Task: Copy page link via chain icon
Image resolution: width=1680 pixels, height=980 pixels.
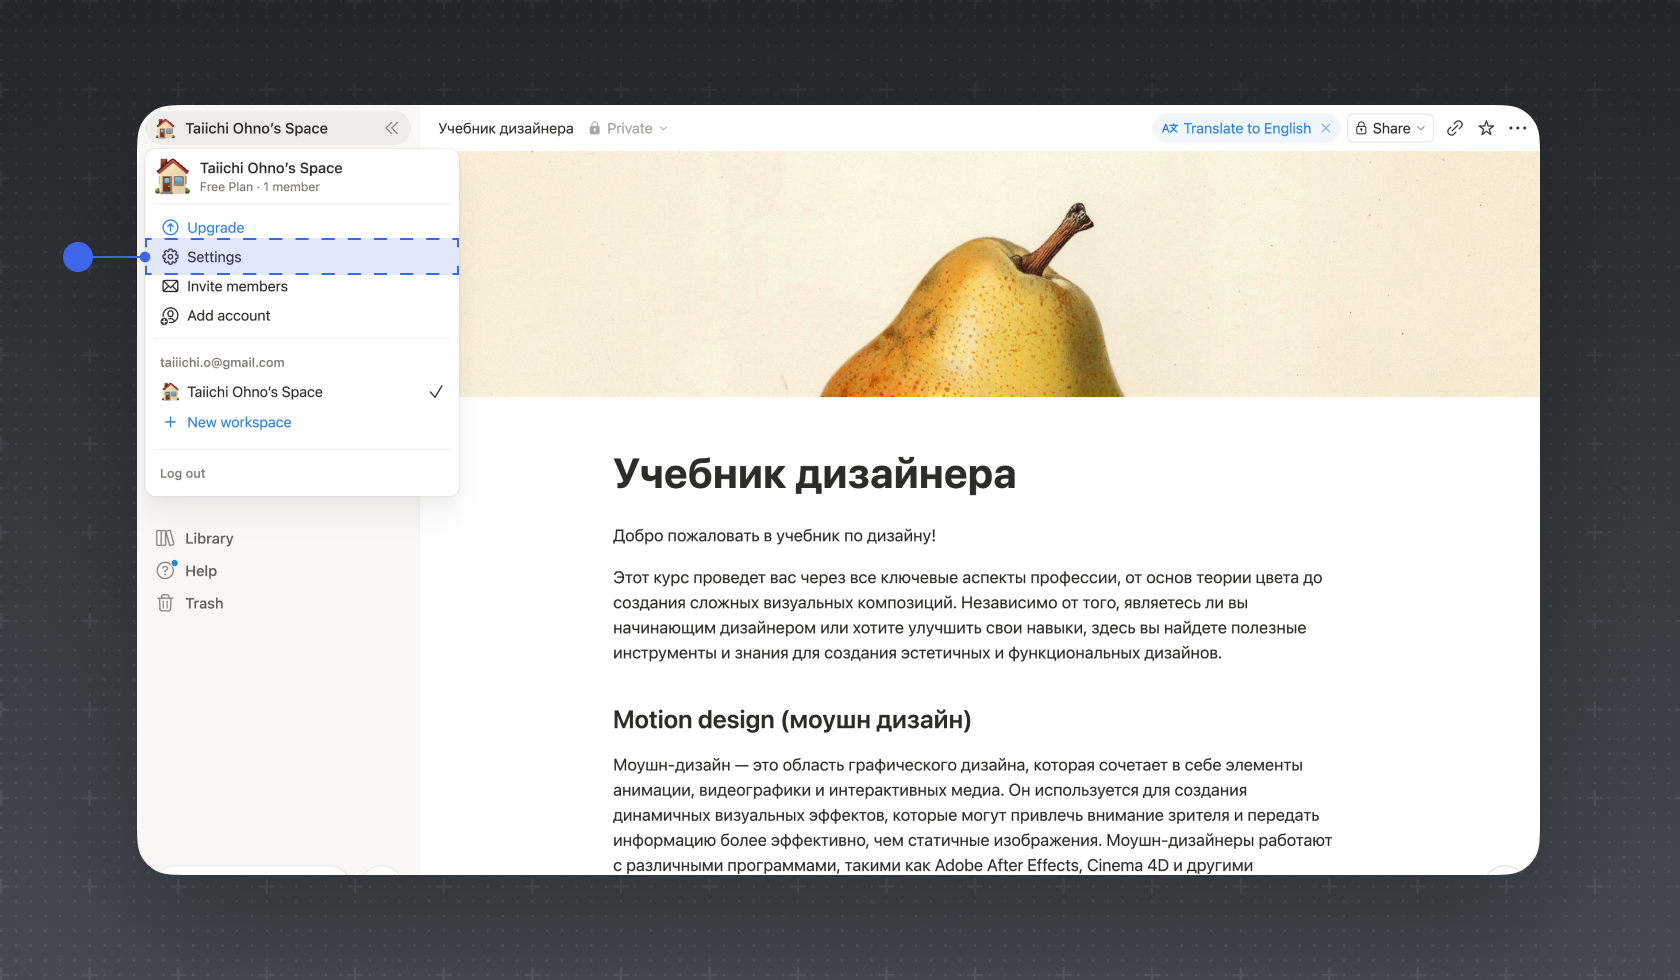Action: click(x=1455, y=128)
